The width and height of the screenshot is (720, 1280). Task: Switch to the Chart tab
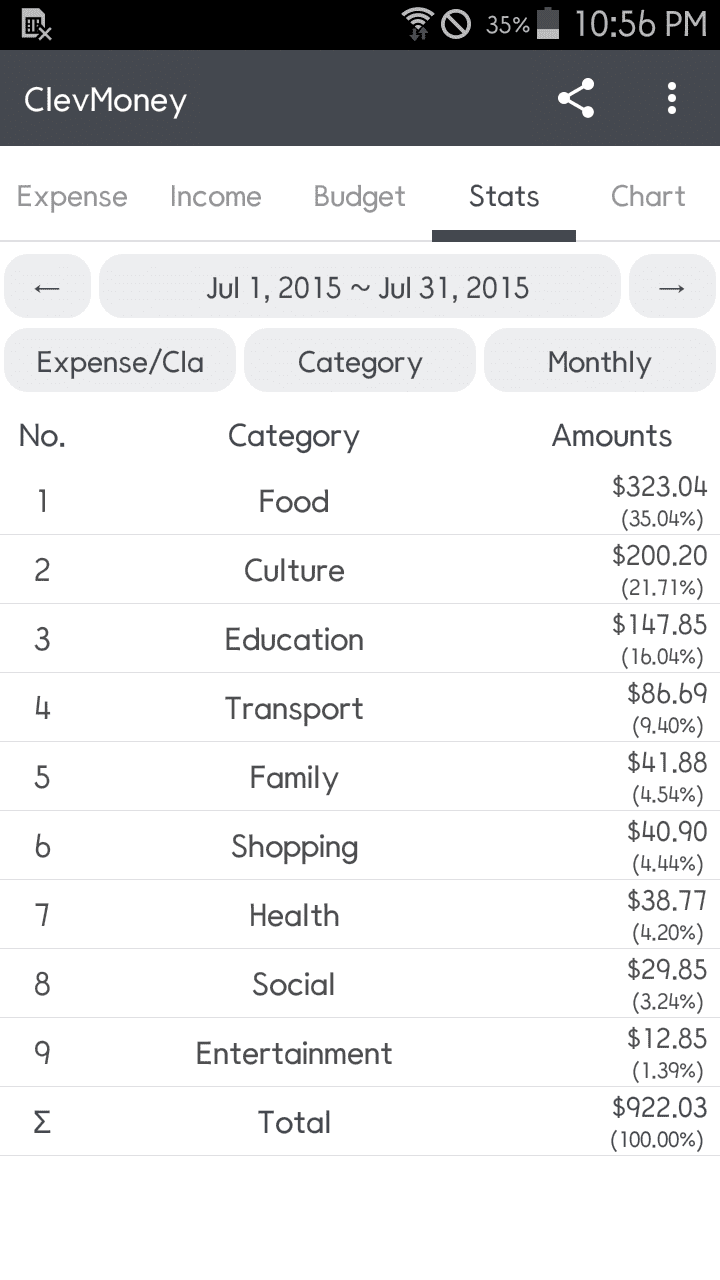648,196
